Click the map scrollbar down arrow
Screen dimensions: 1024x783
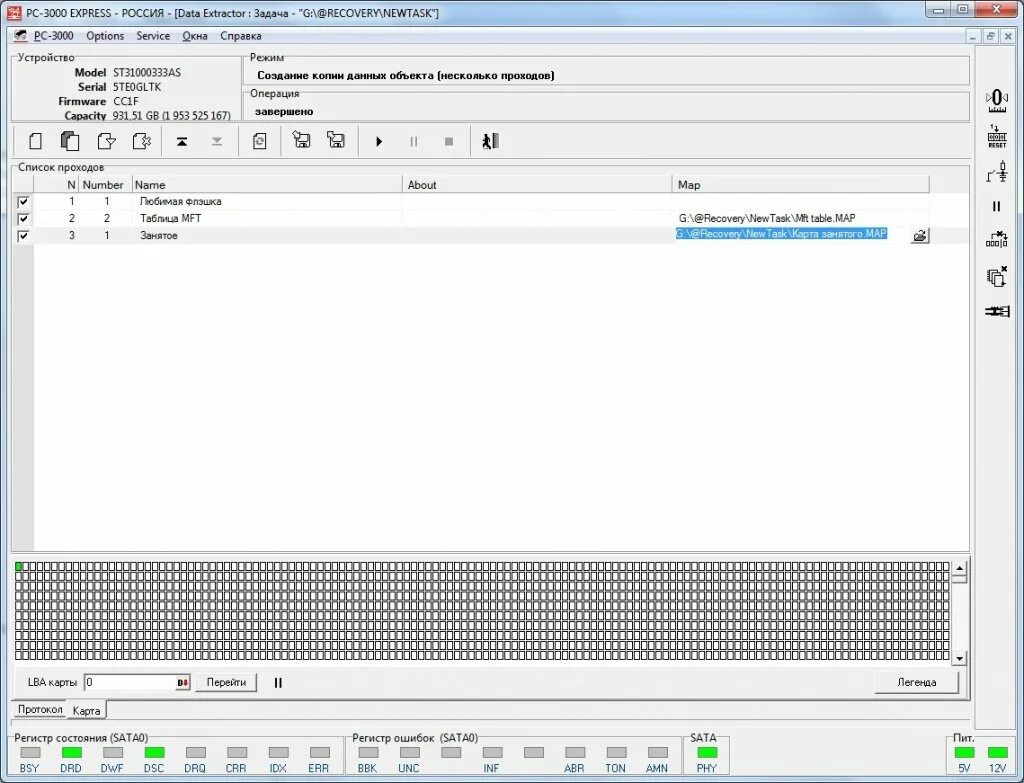click(959, 659)
